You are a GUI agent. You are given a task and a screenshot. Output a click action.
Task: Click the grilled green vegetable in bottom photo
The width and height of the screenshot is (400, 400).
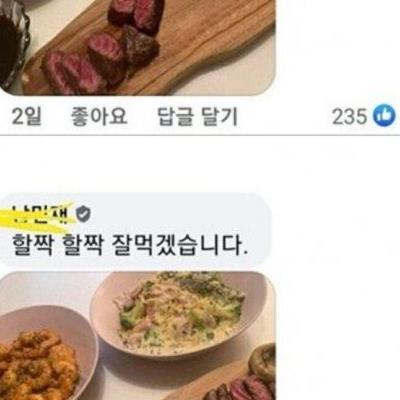tap(263, 359)
